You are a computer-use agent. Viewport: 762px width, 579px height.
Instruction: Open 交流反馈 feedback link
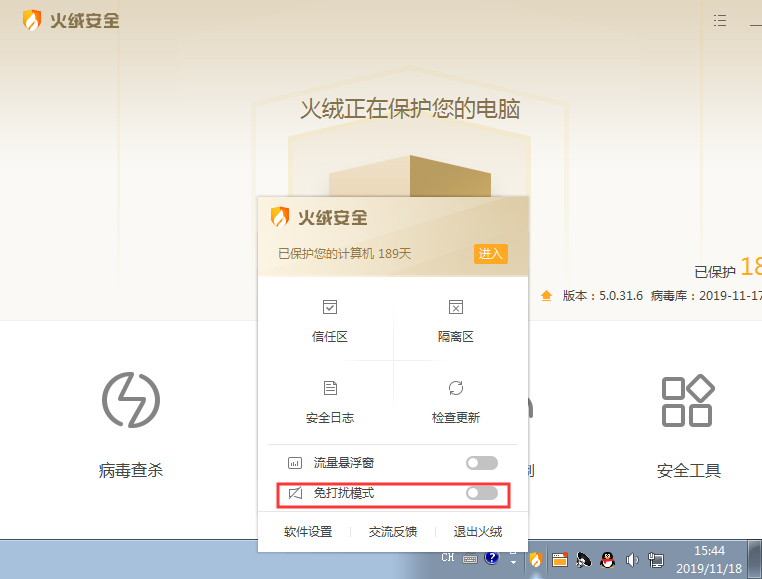click(x=393, y=532)
